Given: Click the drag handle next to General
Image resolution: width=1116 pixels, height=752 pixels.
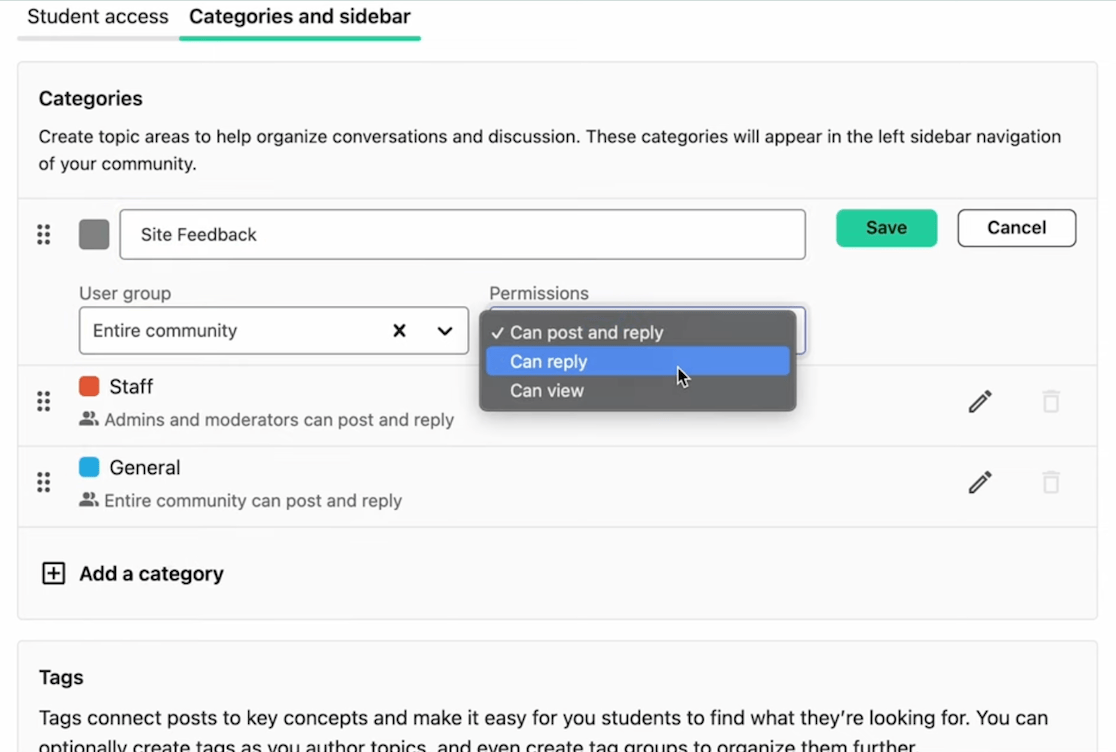Looking at the screenshot, I should coord(43,482).
